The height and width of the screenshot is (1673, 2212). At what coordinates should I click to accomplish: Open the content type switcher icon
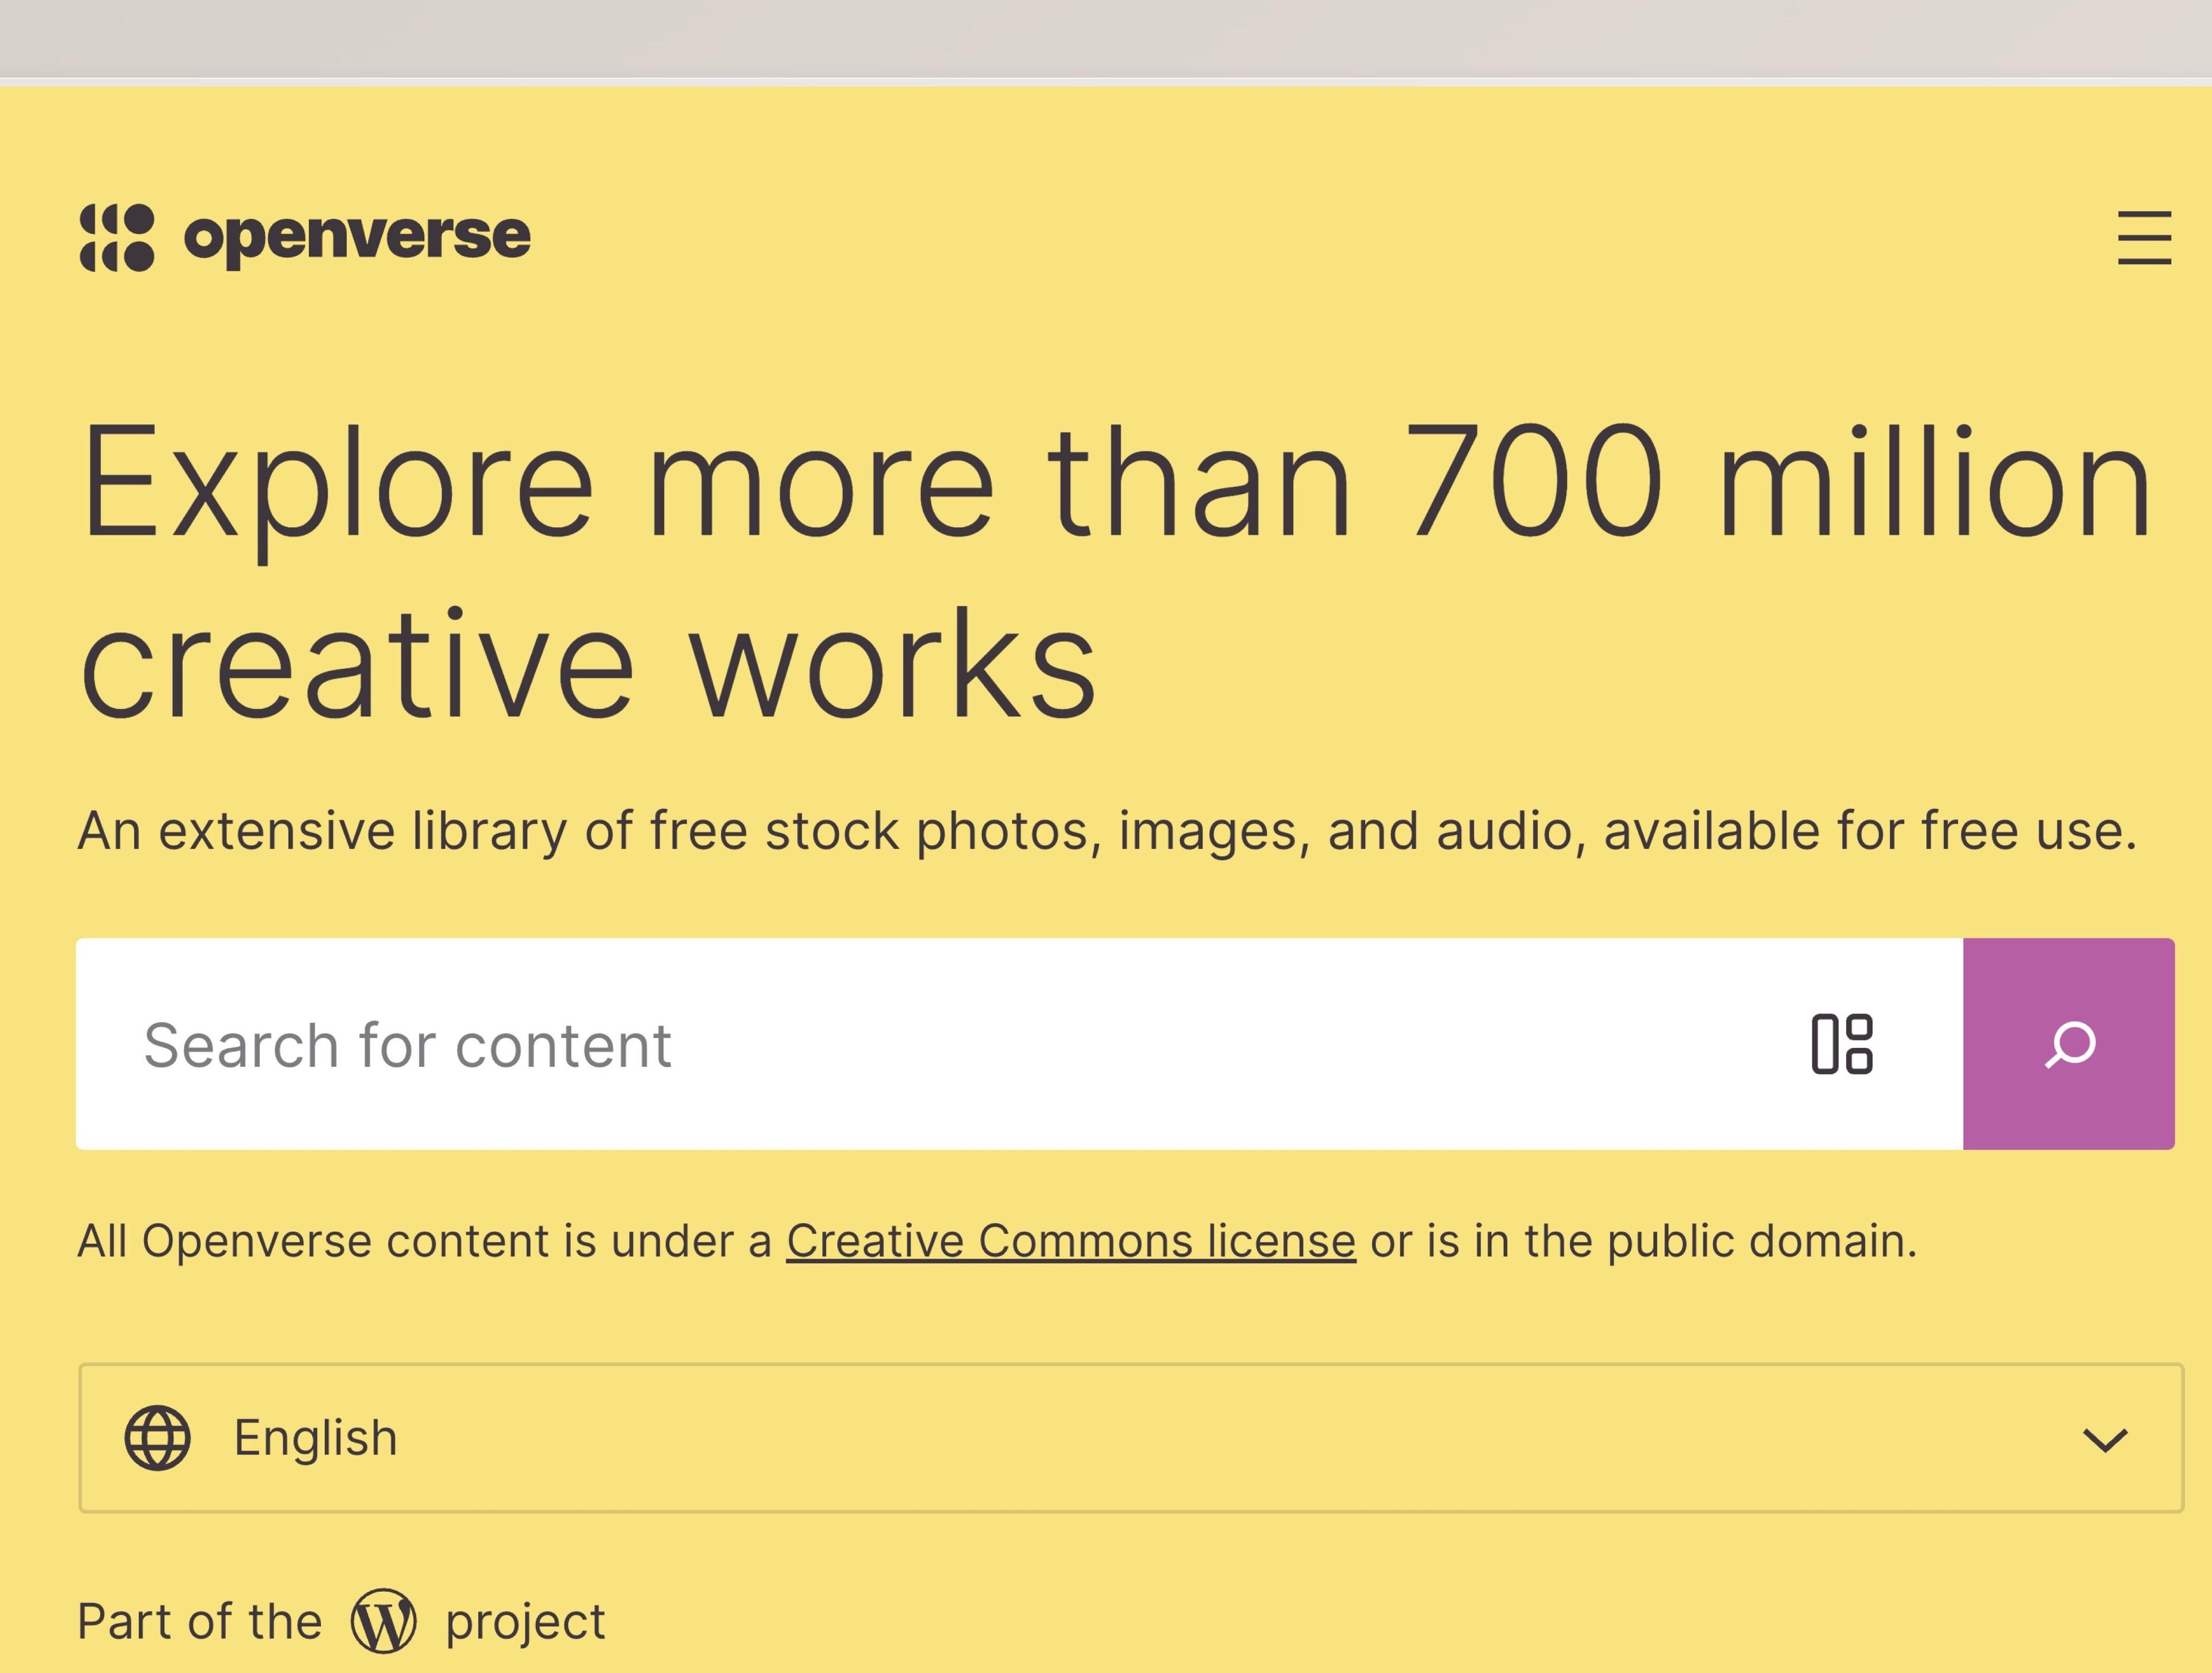click(1842, 1044)
